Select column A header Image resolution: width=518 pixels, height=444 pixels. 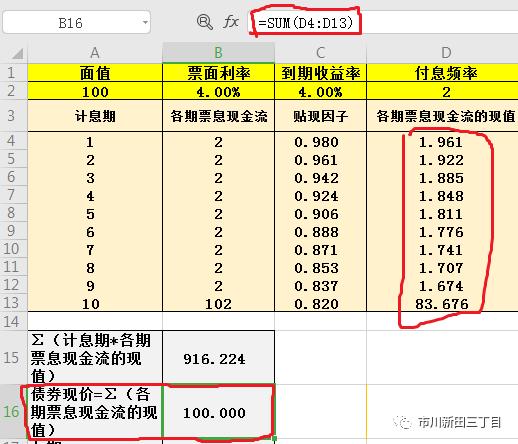coord(95,53)
